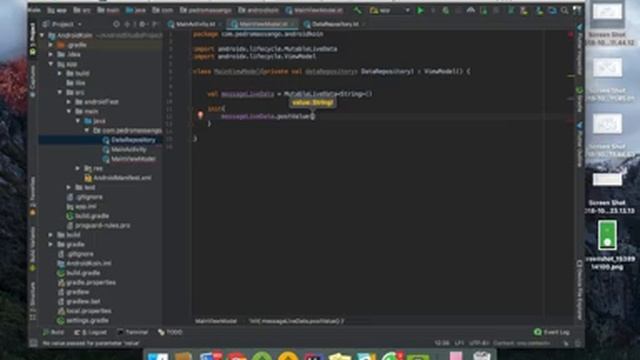The image size is (640, 360).
Task: Click java in navigation breadcrumb
Action: click(136, 10)
